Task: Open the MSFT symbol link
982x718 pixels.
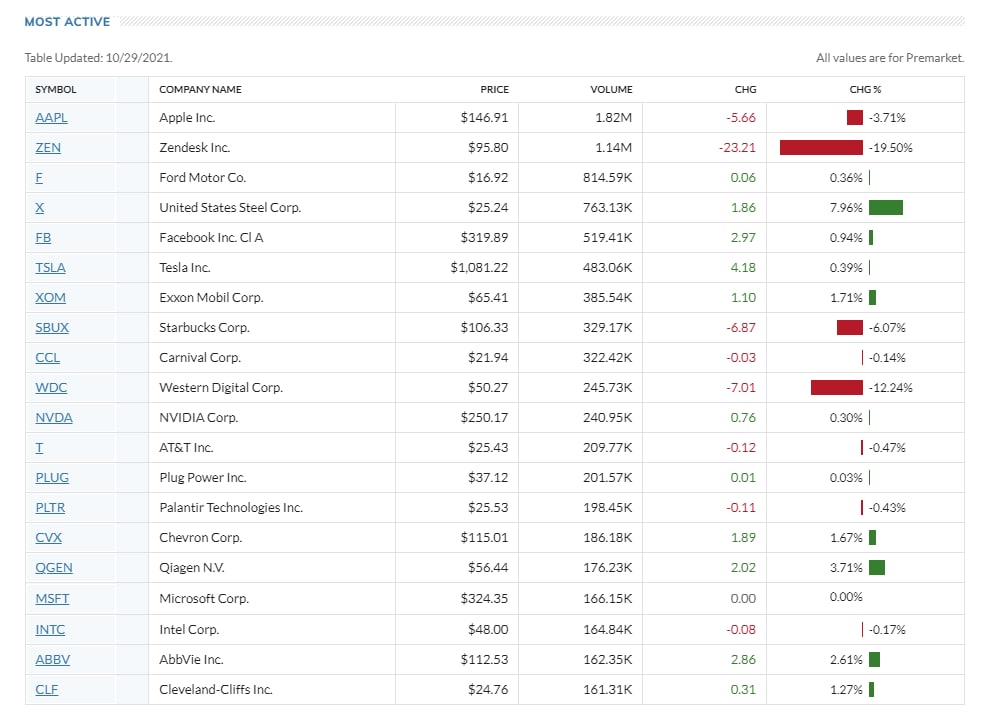Action: (52, 599)
